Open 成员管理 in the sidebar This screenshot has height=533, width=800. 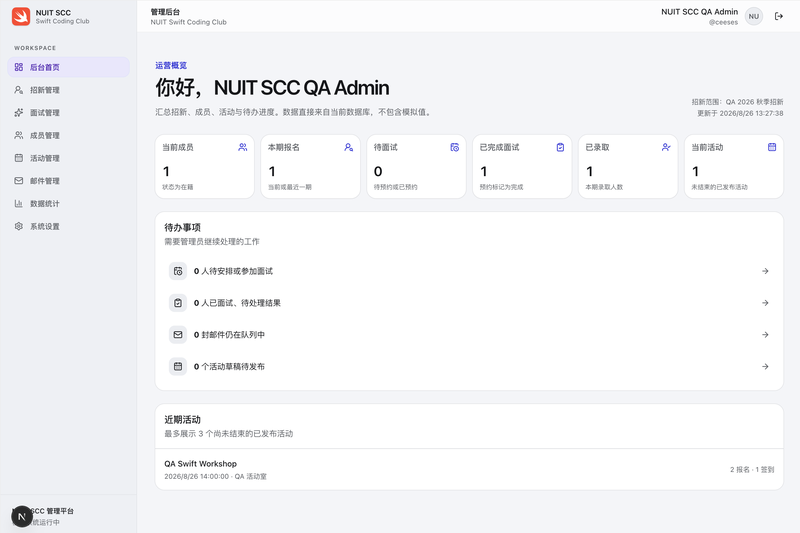pos(68,135)
